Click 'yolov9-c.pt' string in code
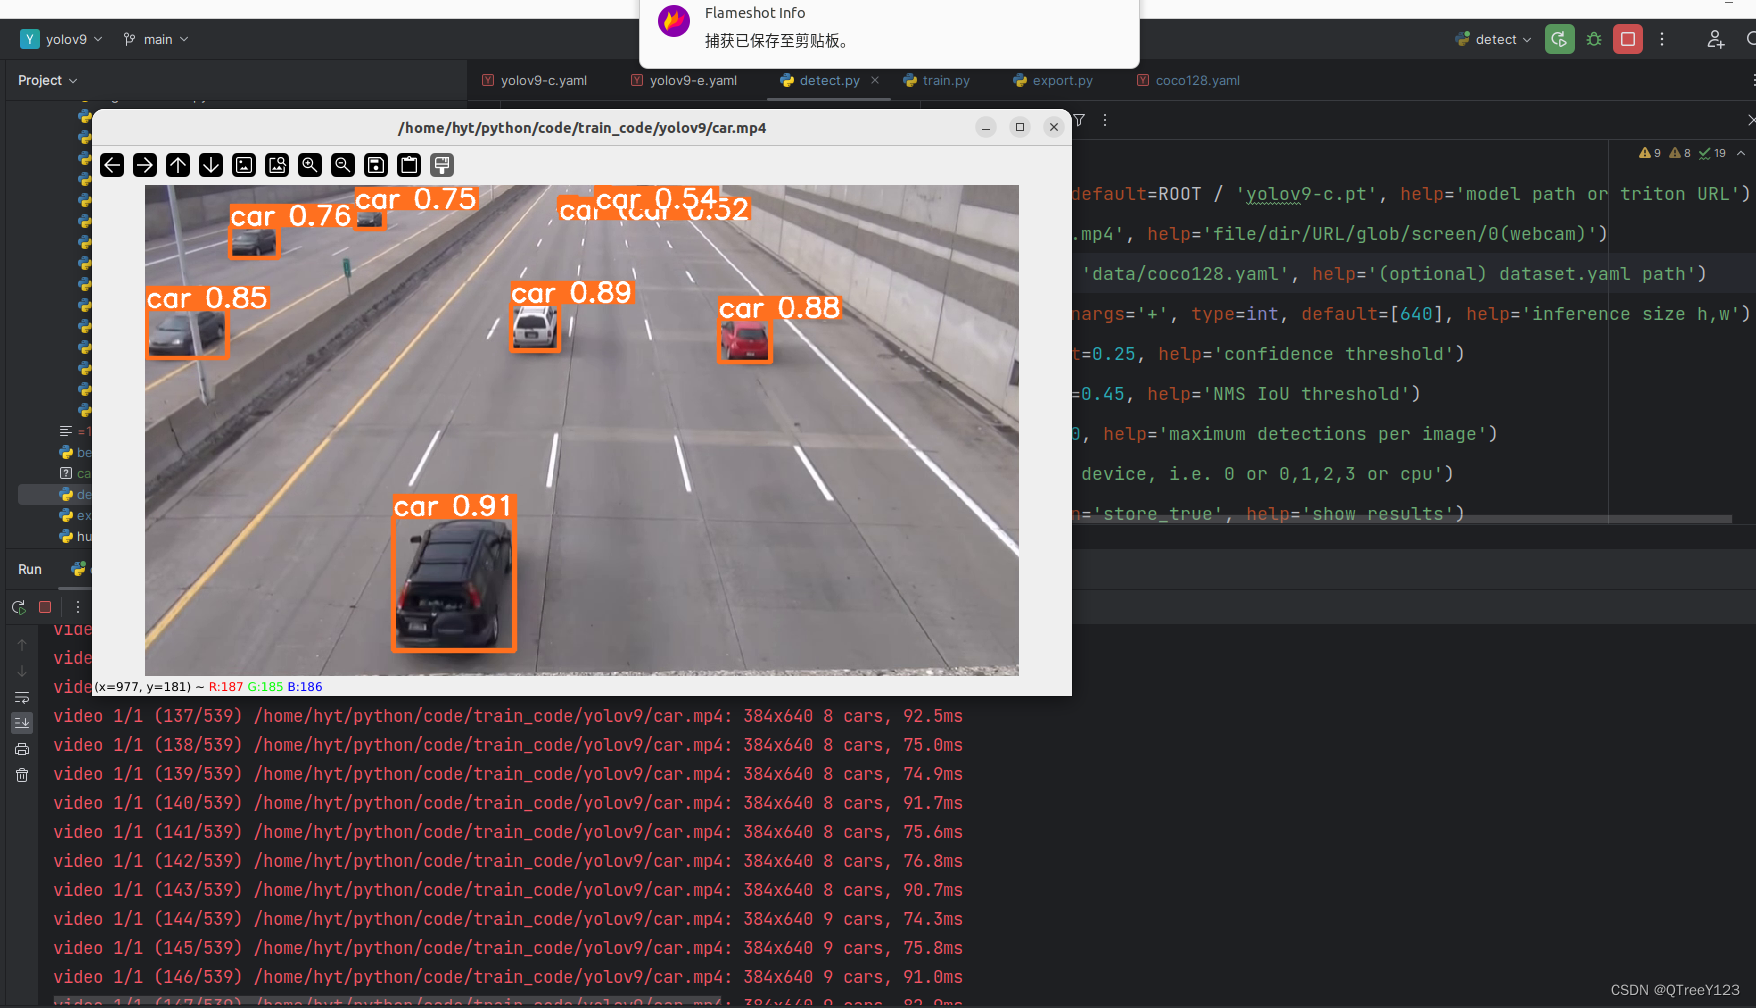This screenshot has height=1008, width=1756. coord(1306,194)
